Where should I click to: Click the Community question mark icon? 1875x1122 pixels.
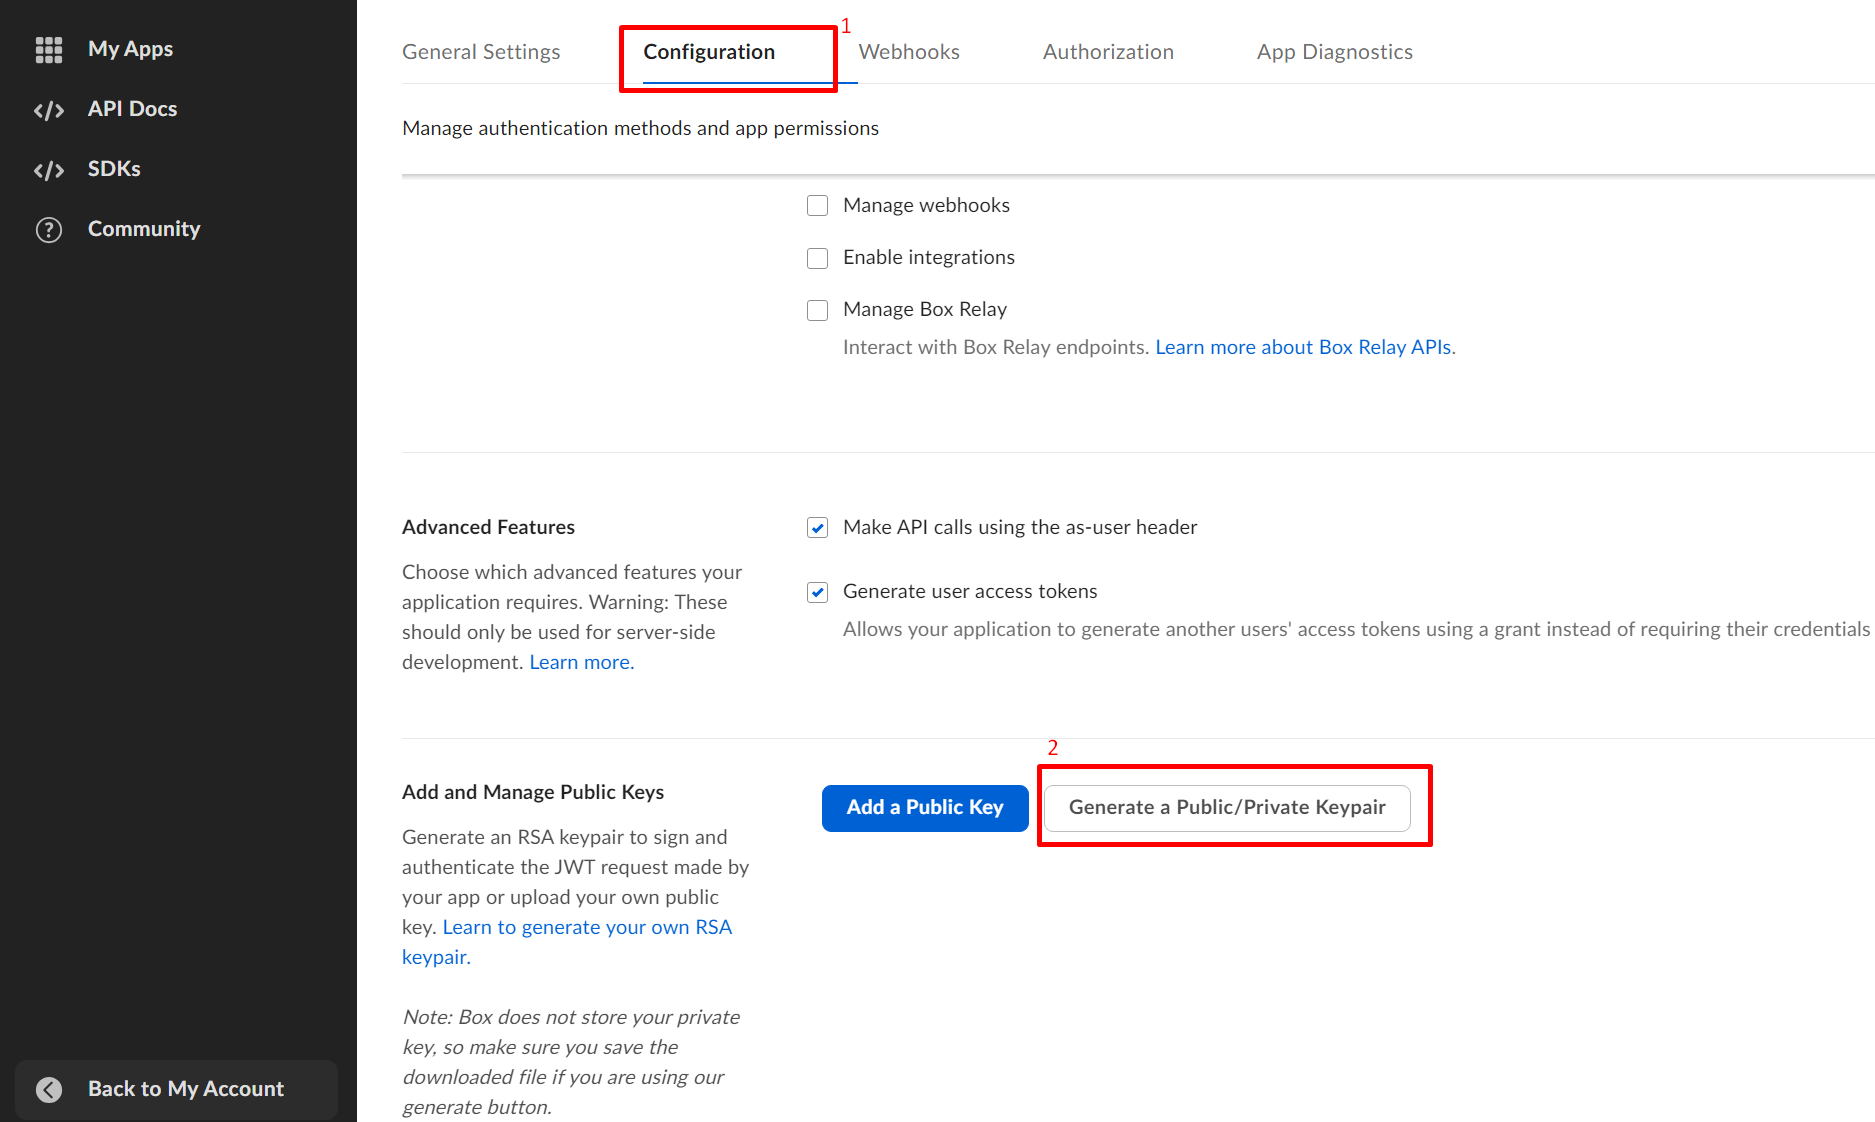click(x=49, y=230)
